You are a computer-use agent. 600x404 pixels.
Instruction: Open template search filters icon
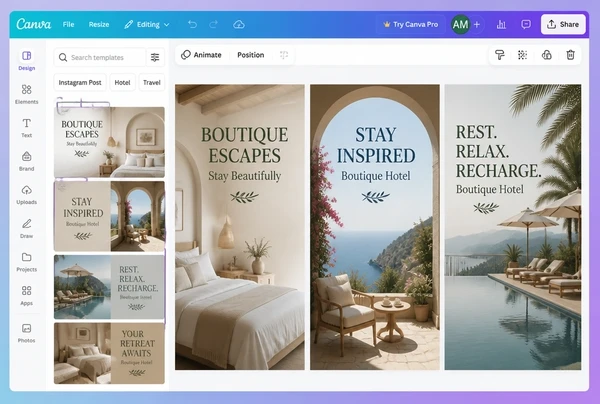tap(155, 57)
